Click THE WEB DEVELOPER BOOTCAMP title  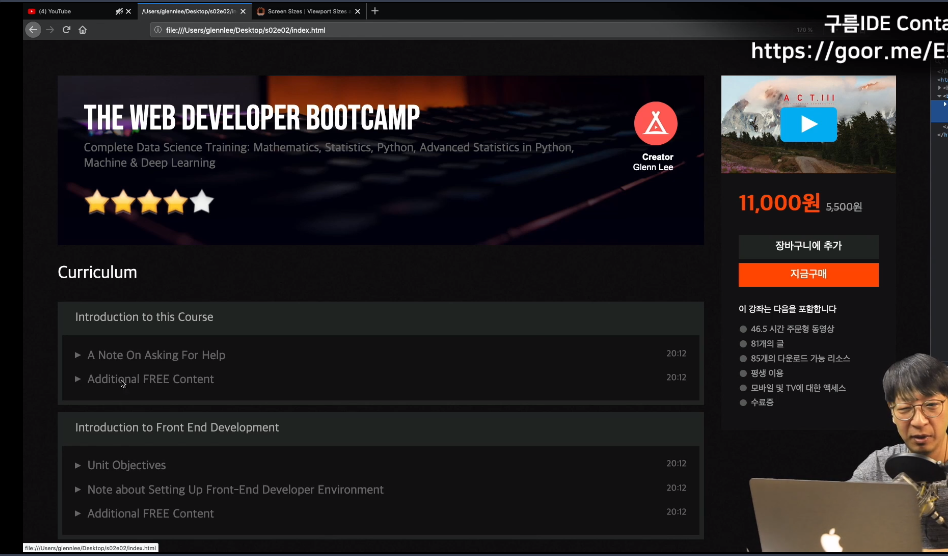(x=252, y=117)
